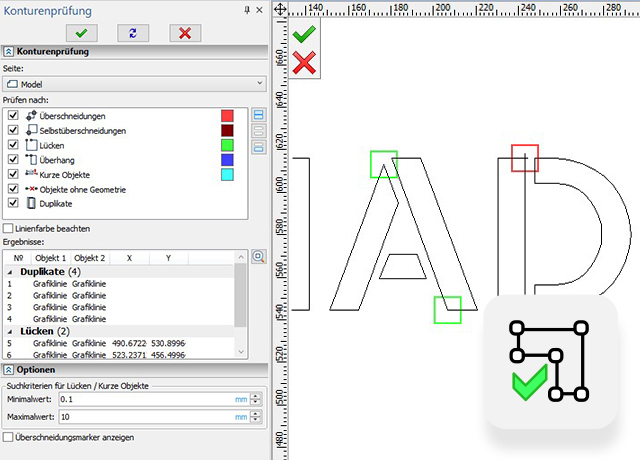Click the top blue select-all list button
Screen dimensions: 640x460
(x=258, y=115)
